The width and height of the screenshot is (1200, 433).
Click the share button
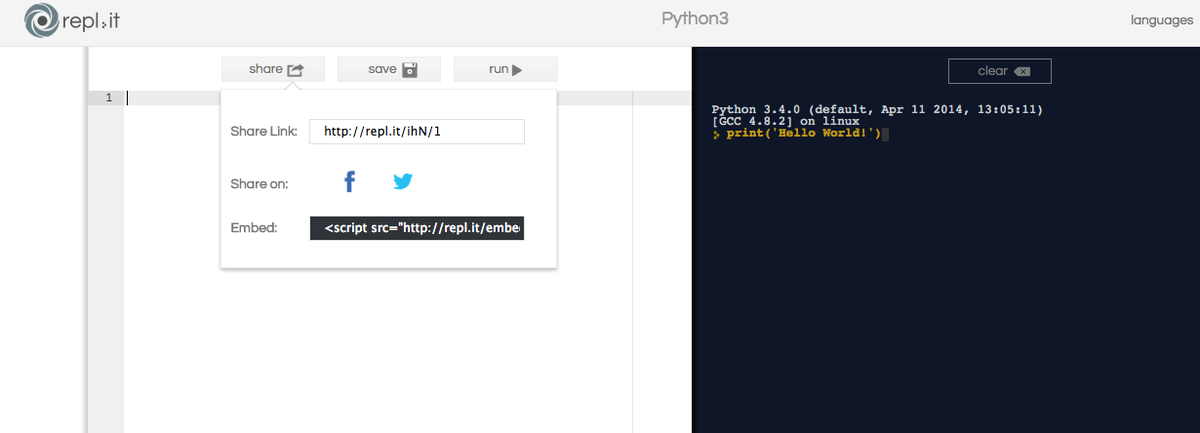coord(275,69)
